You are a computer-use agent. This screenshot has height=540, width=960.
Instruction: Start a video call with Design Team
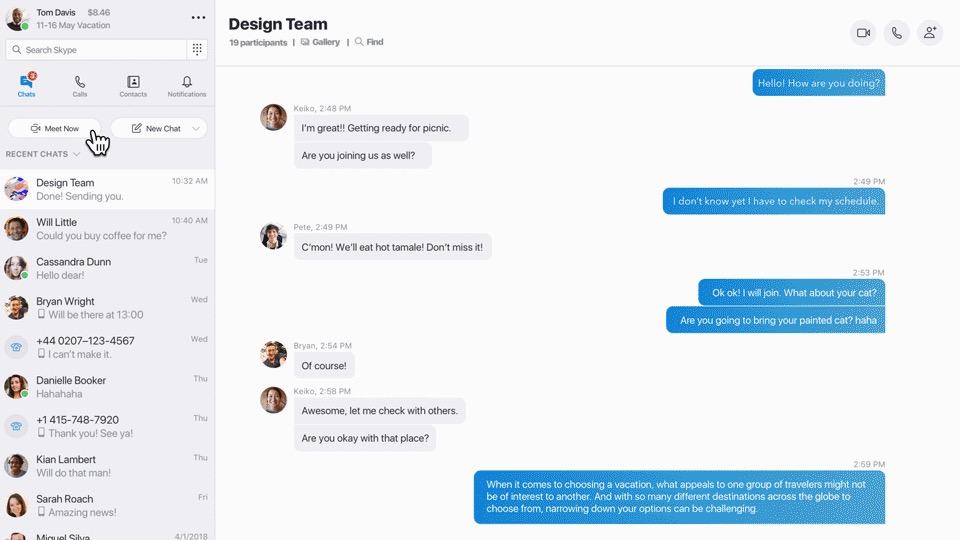click(x=863, y=33)
